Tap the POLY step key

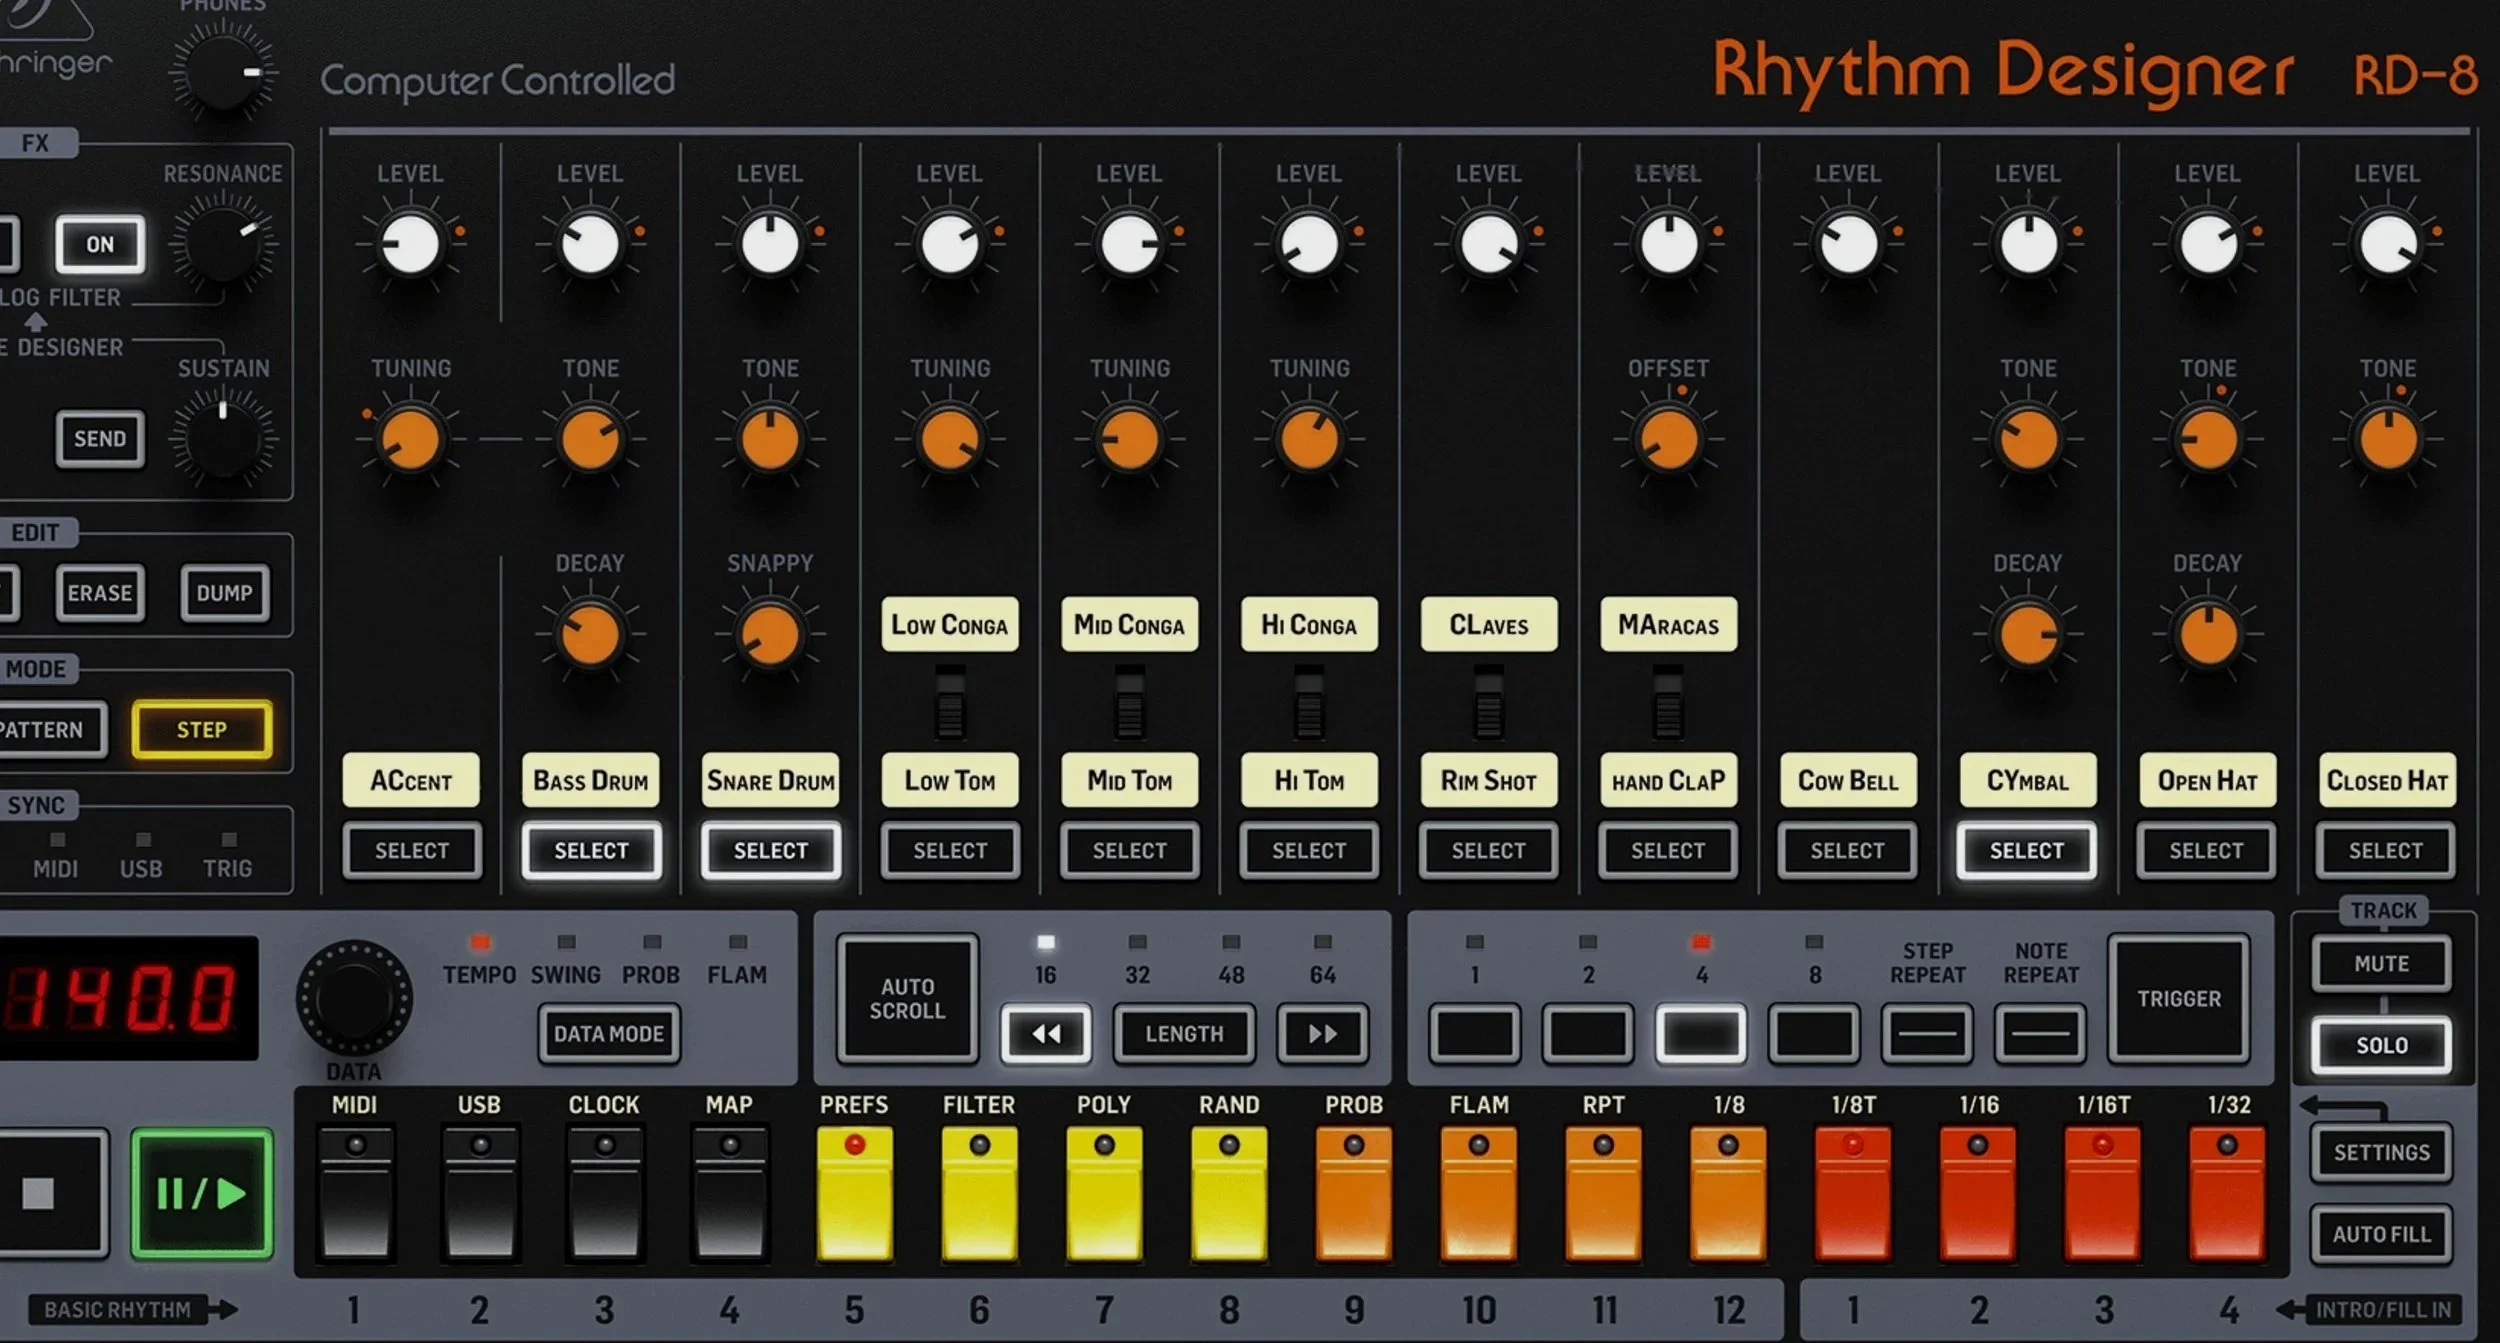pyautogui.click(x=1103, y=1190)
